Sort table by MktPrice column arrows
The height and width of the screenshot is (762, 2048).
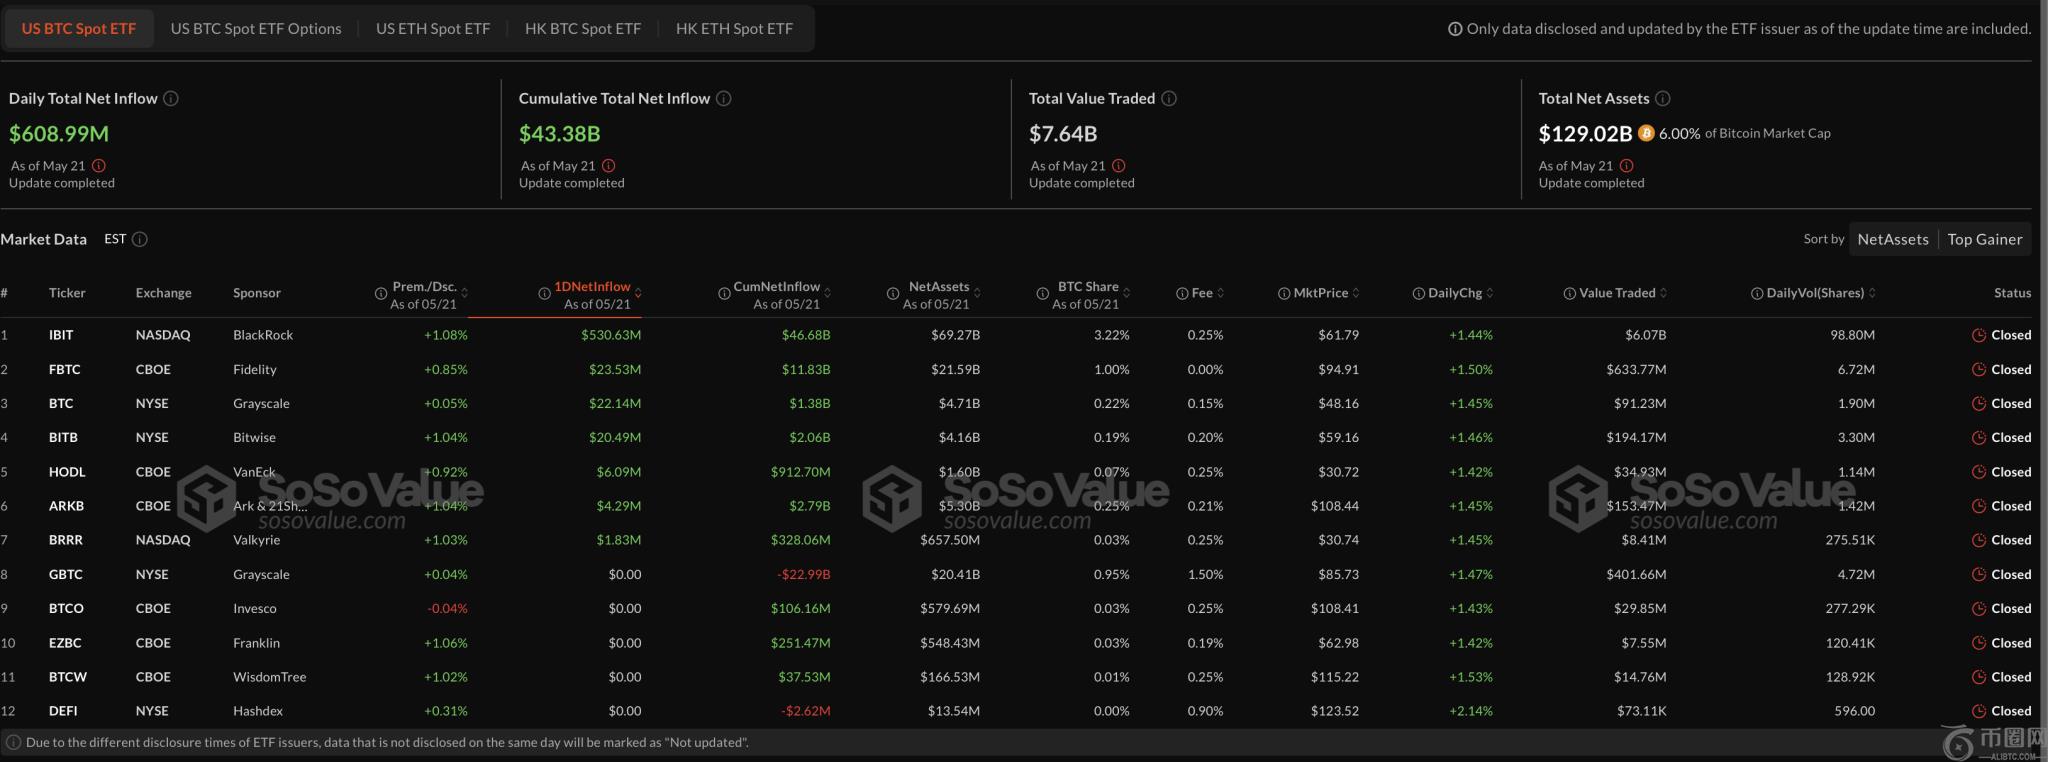[x=1356, y=293]
